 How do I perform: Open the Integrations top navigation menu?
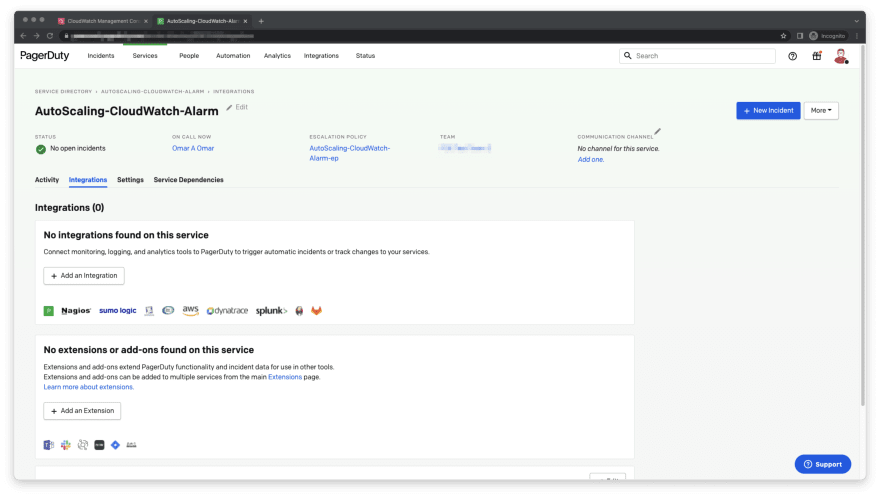point(321,56)
